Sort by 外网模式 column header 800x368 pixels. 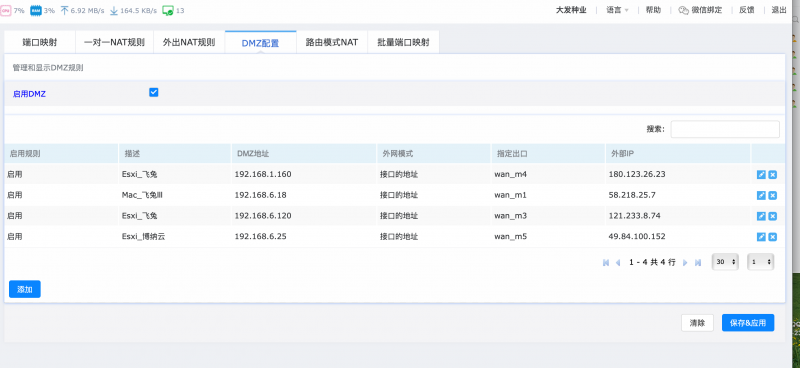pos(434,154)
